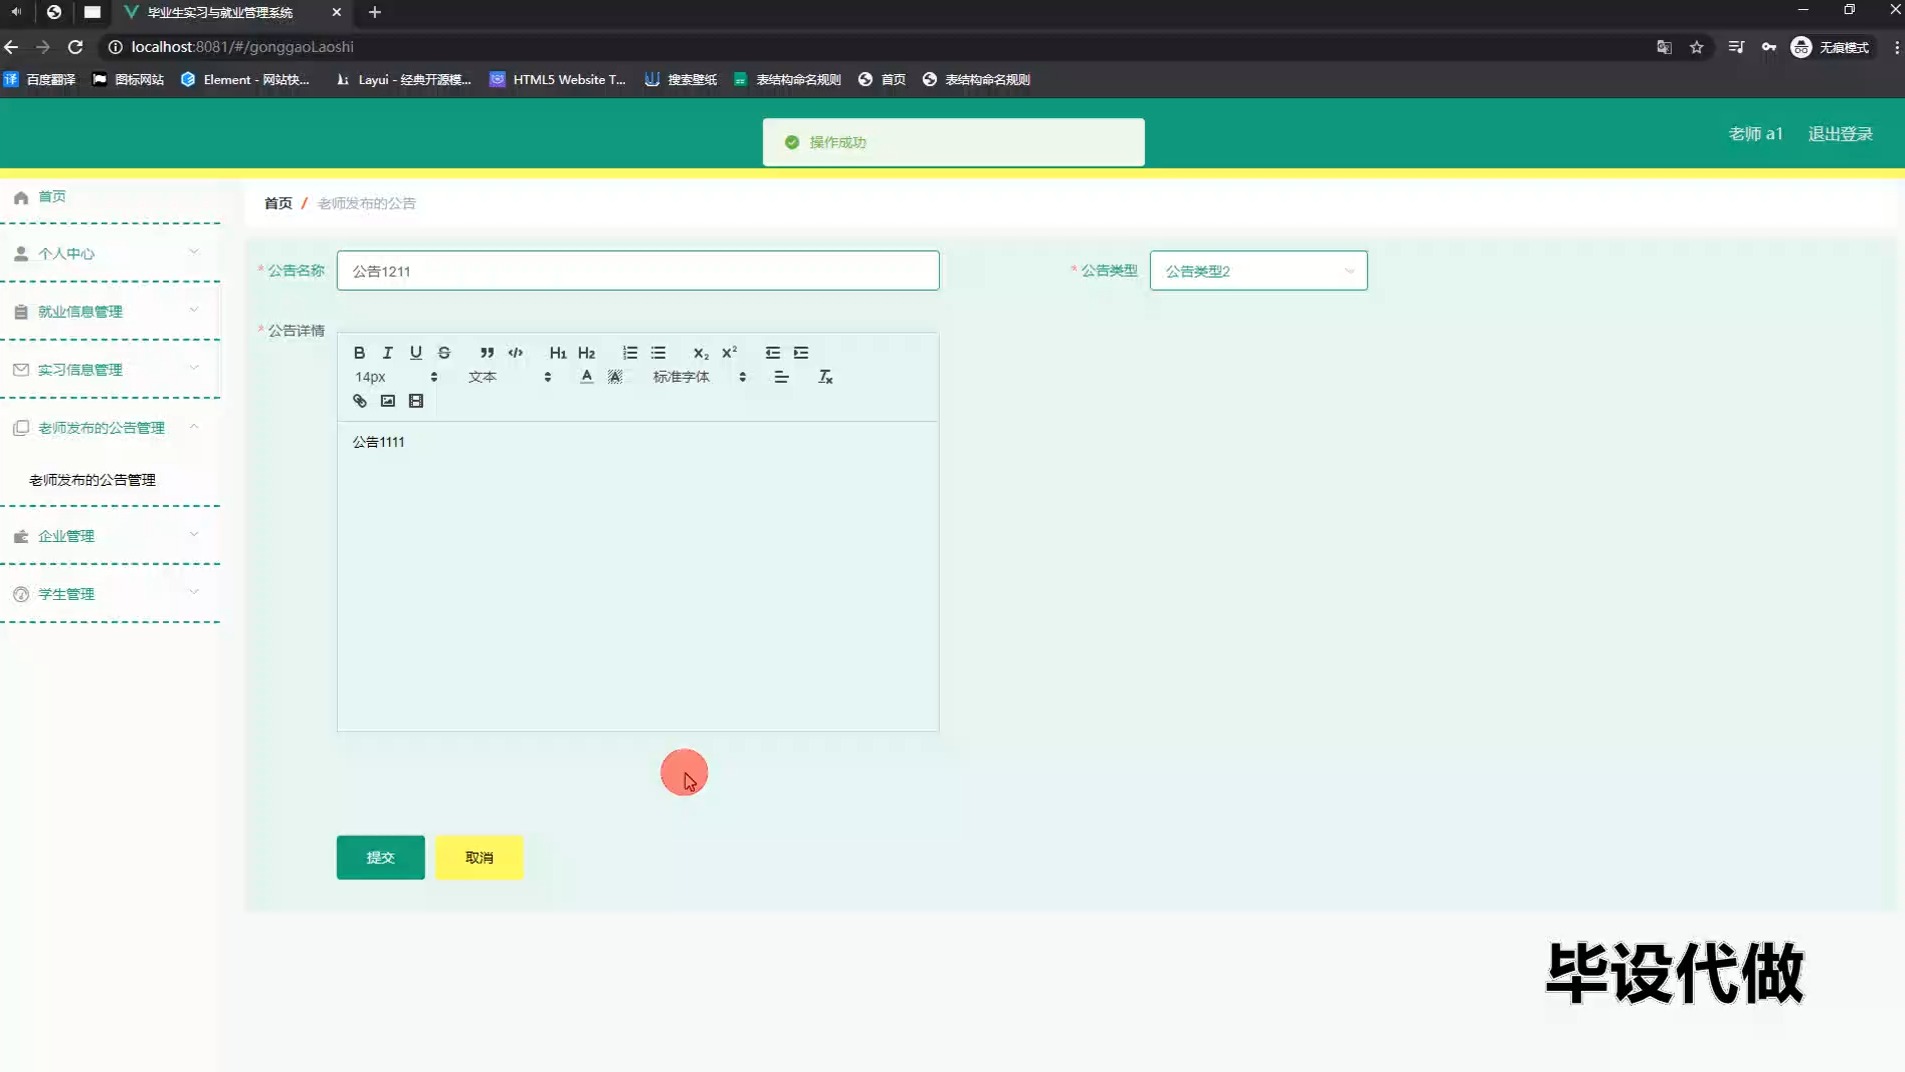Viewport: 1905px width, 1072px height.
Task: Collapse the 老师发布的公告管理 menu
Action: click(x=110, y=428)
